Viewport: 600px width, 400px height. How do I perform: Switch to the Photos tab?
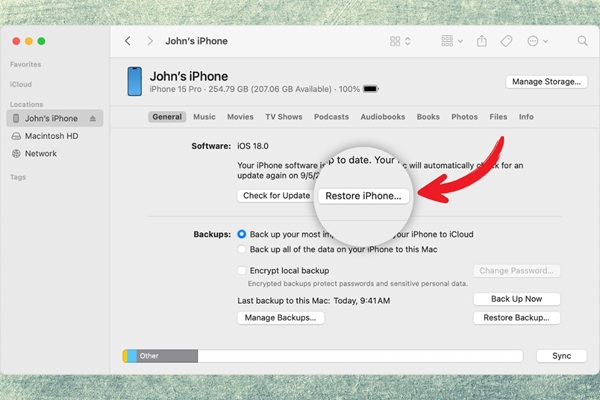pyautogui.click(x=464, y=117)
